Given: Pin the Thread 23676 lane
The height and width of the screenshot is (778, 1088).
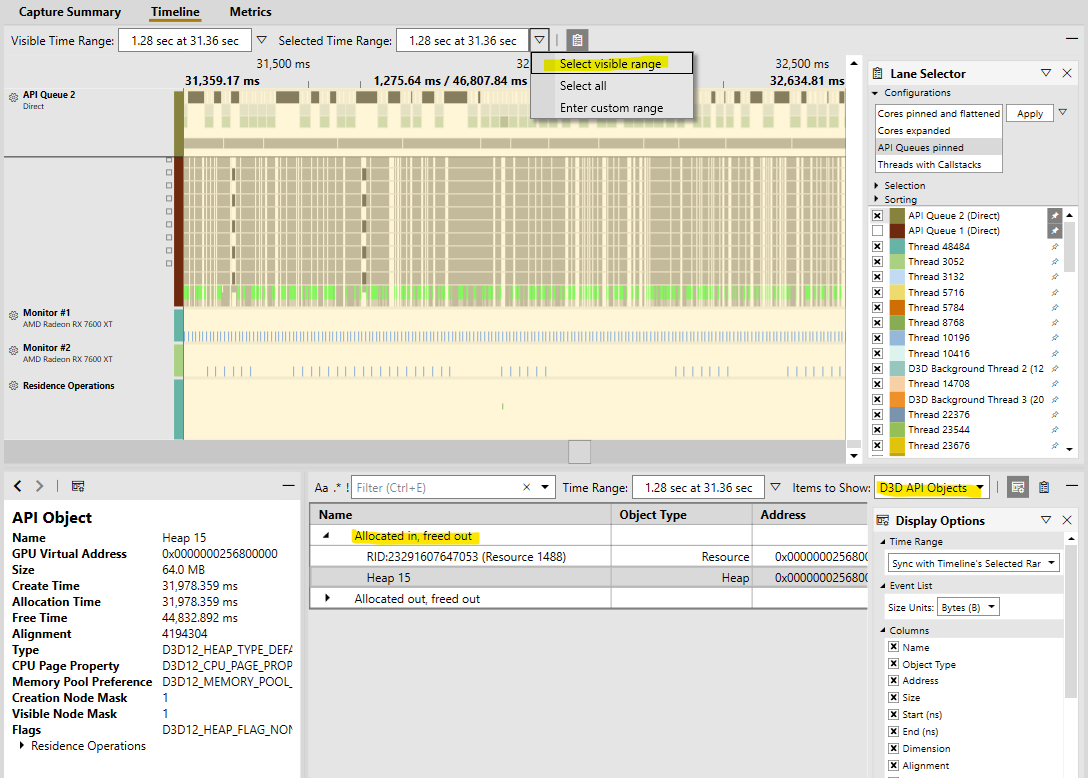Looking at the screenshot, I should 1054,446.
